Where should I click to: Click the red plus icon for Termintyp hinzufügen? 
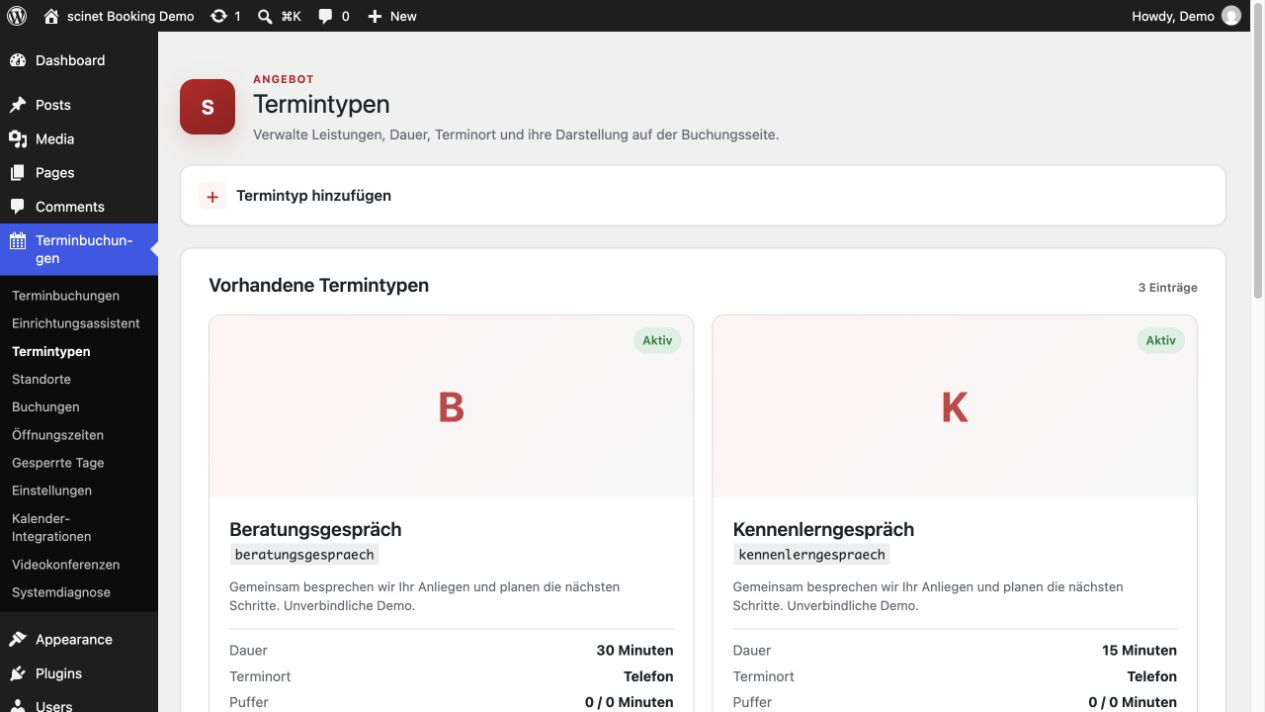pyautogui.click(x=212, y=196)
